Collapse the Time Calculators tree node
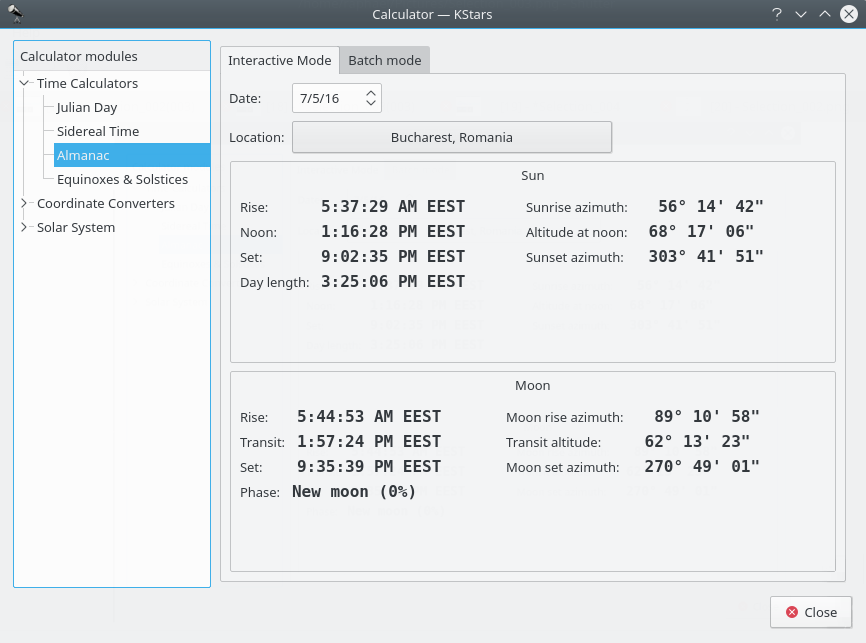Screen dimensions: 866x643 (25, 84)
